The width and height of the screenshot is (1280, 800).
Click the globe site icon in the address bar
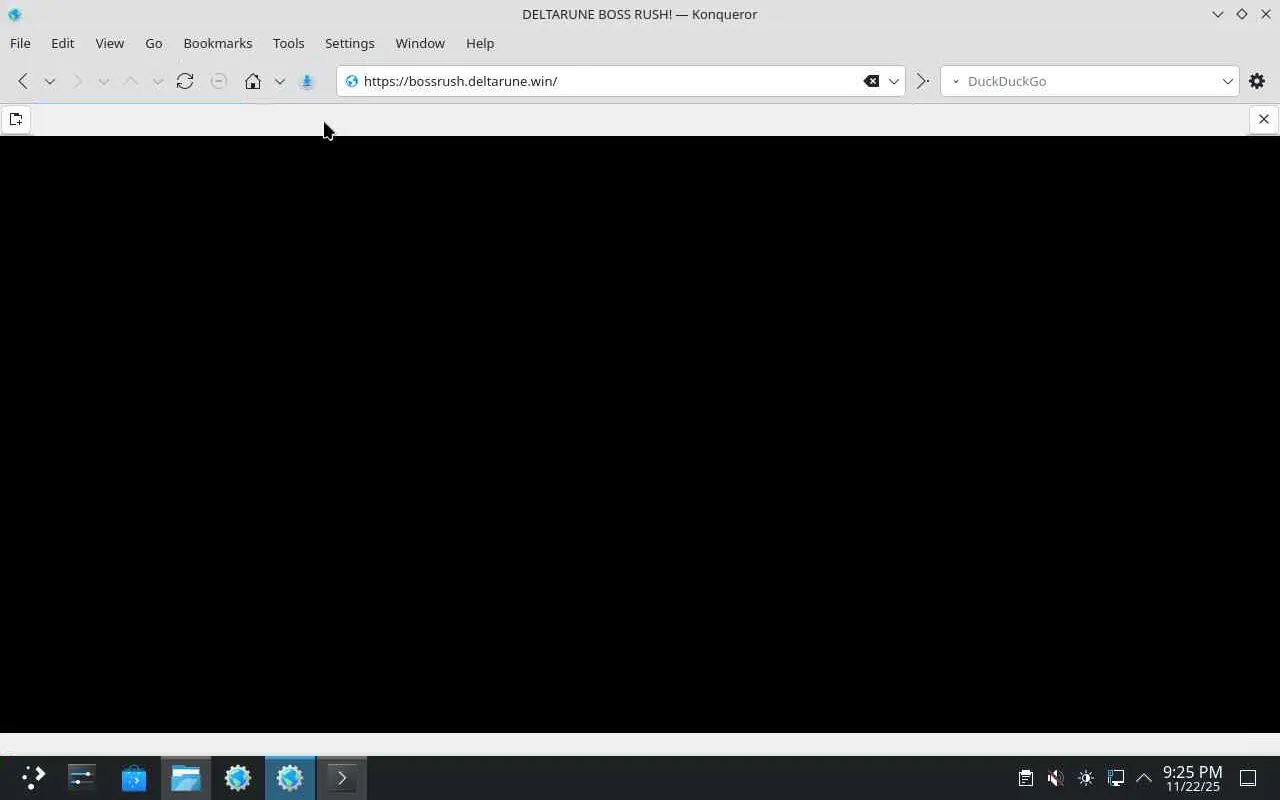click(351, 81)
